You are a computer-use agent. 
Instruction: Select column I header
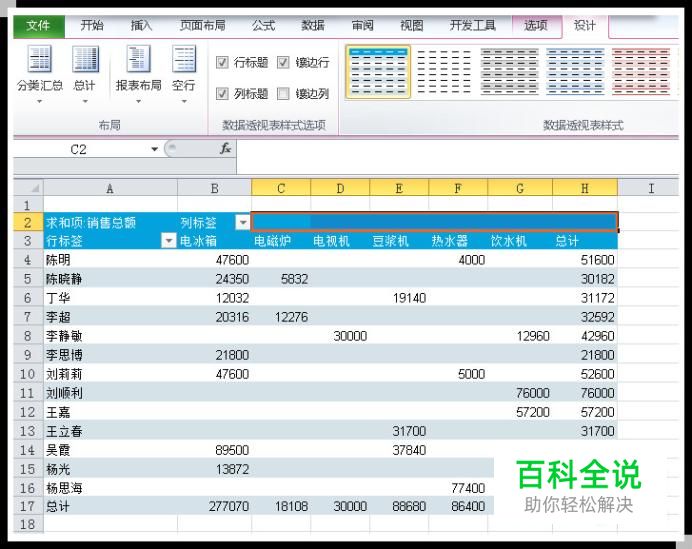(651, 188)
